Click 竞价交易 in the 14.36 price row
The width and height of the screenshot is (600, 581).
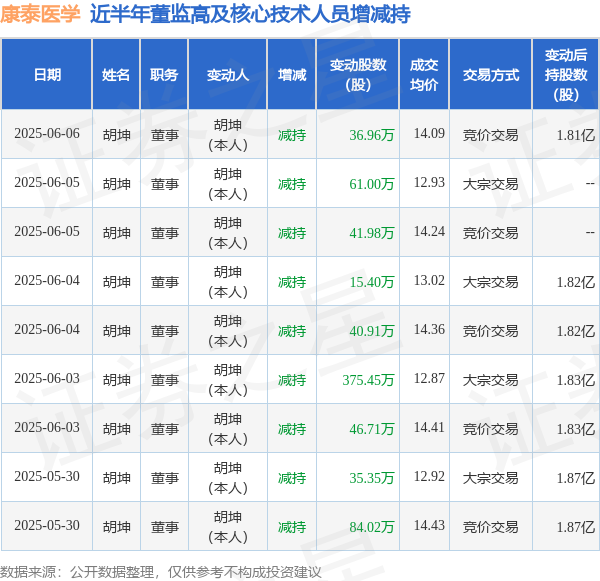pyautogui.click(x=491, y=331)
